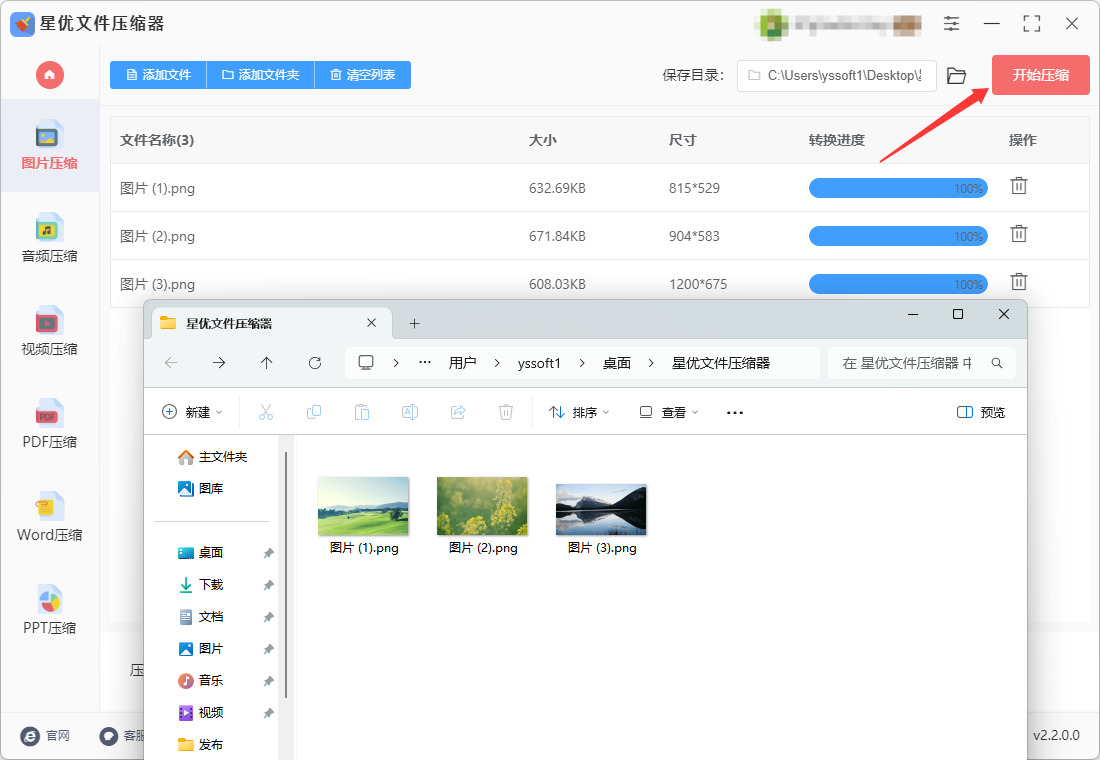
Task: Click the 添加文件 add file button
Action: pyautogui.click(x=158, y=75)
